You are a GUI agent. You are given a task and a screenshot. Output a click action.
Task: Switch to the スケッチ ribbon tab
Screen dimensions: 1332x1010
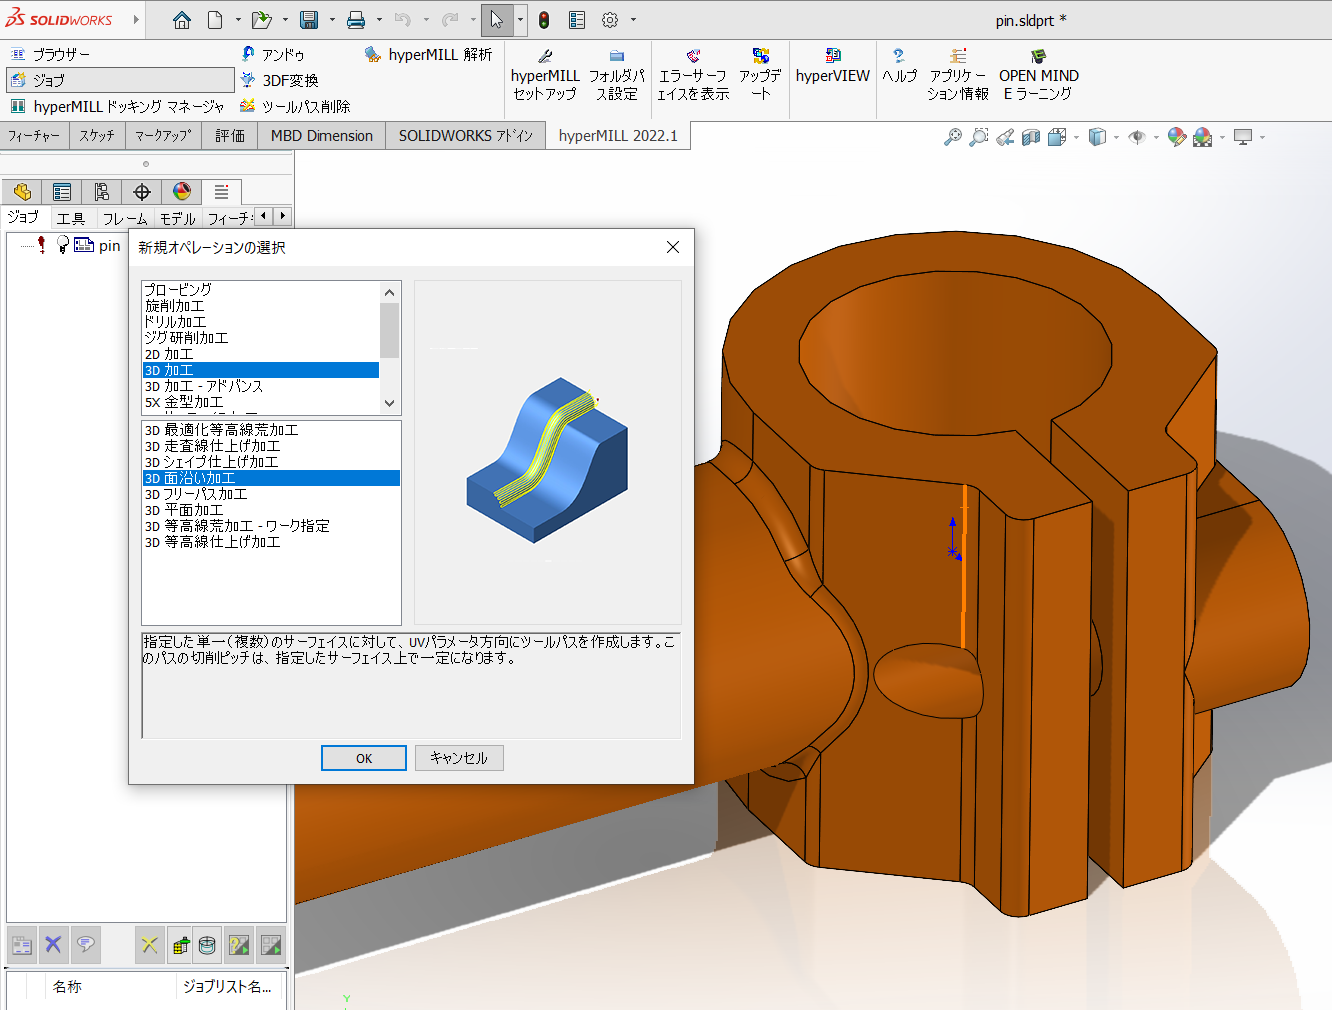[97, 136]
